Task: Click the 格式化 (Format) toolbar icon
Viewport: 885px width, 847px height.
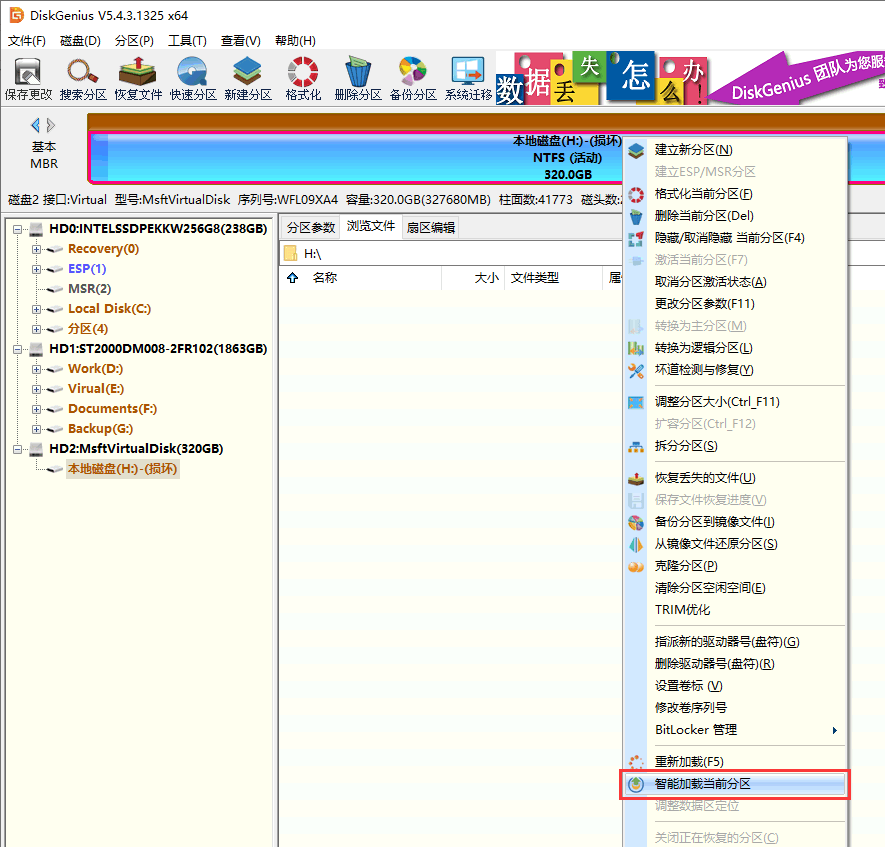Action: [303, 78]
